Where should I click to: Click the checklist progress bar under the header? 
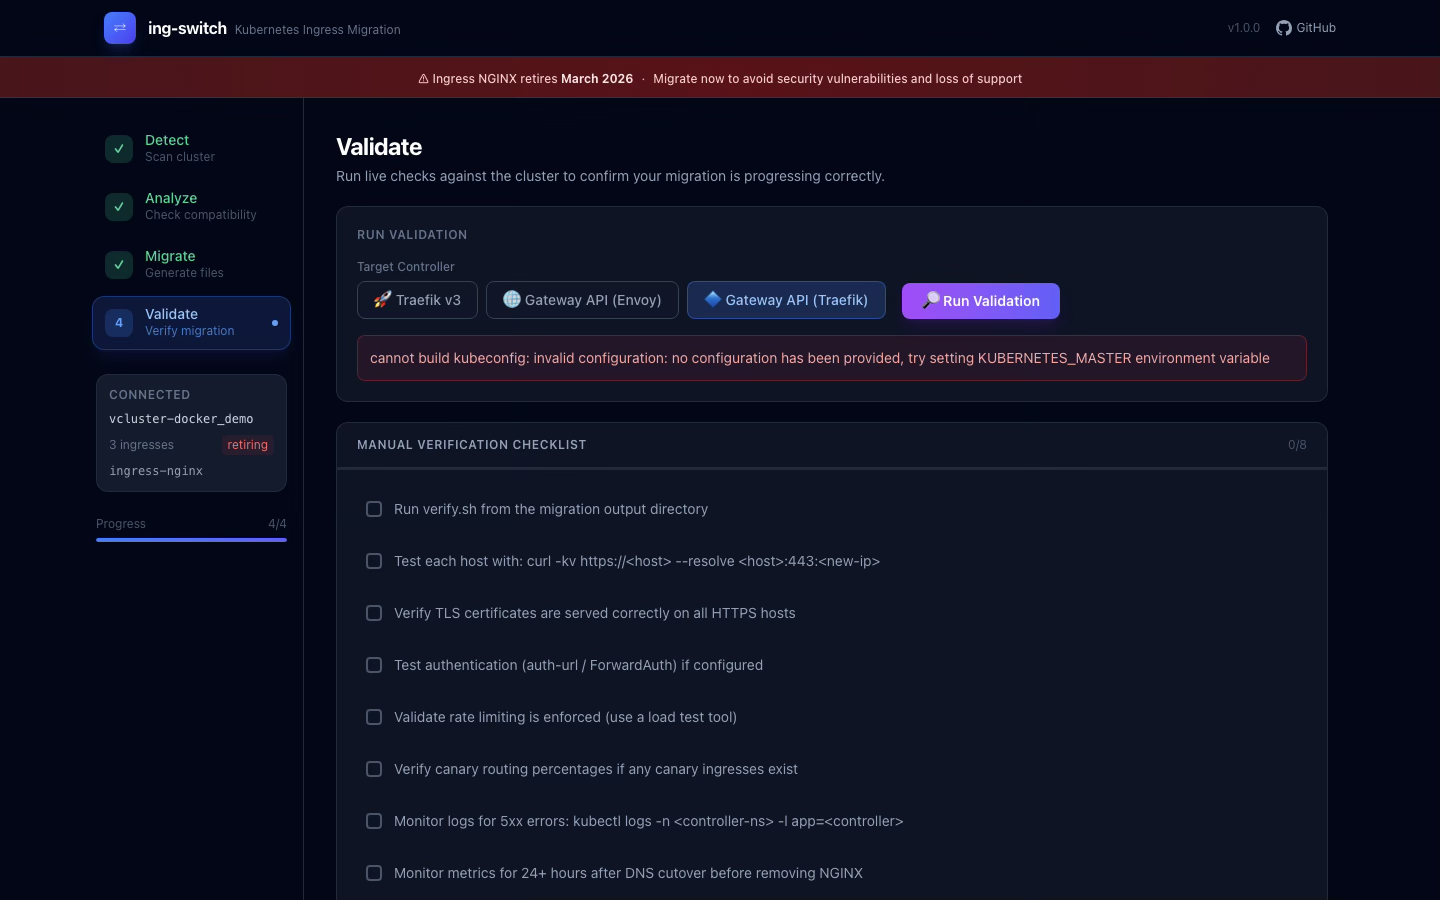click(832, 468)
